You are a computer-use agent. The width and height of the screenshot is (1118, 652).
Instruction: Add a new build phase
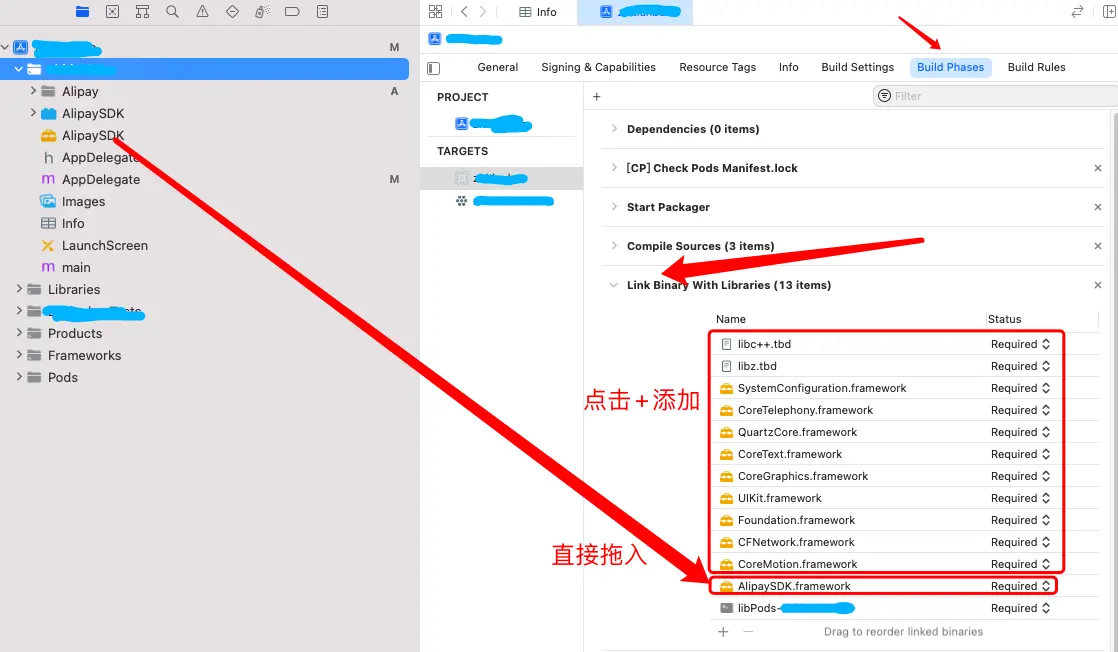pyautogui.click(x=597, y=96)
